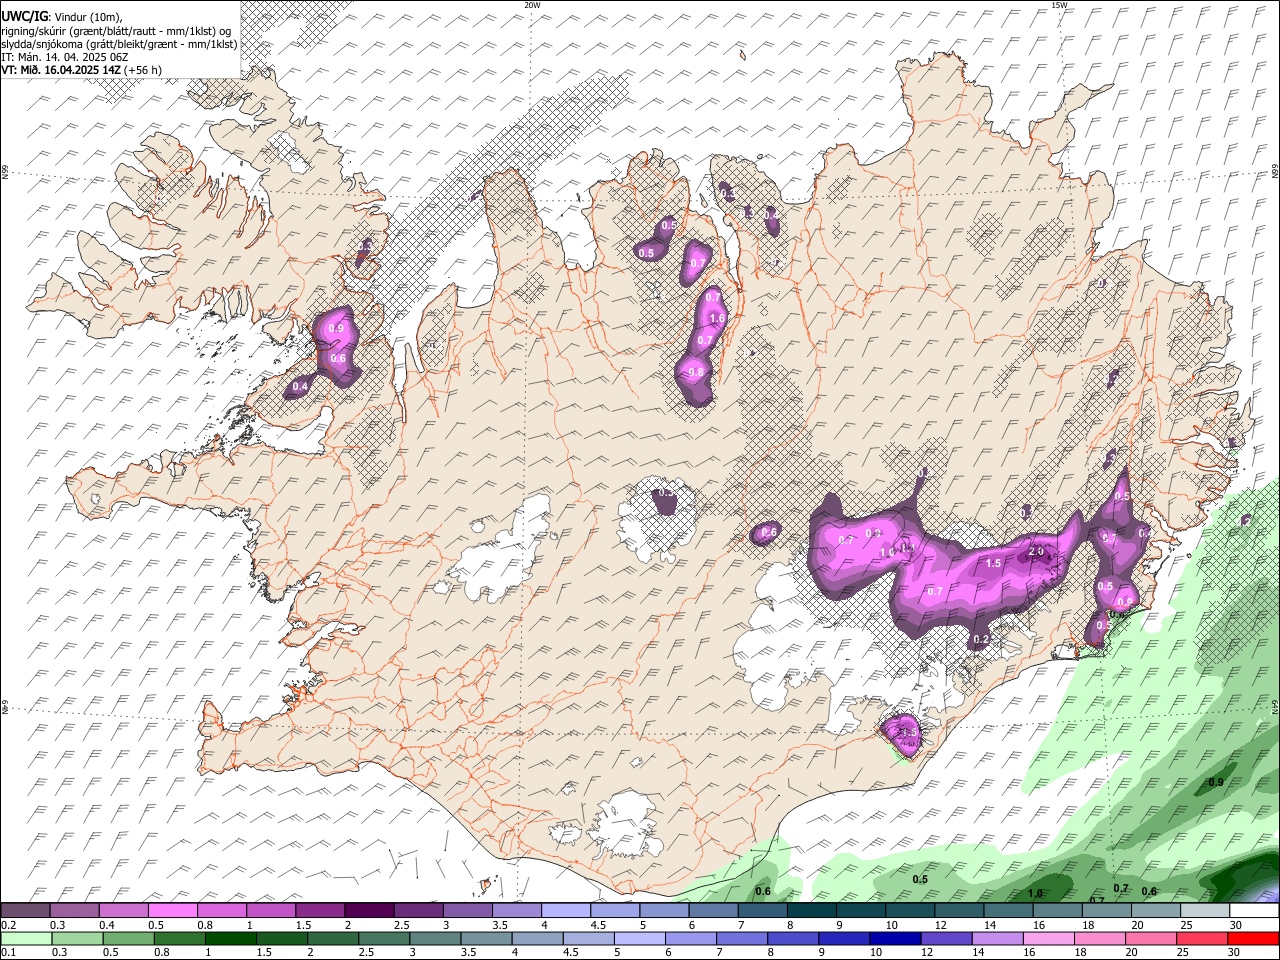Screen dimensions: 1280x960
Task: Click the deep blue 10 swatch in the lower rain legend
Action: tap(894, 938)
